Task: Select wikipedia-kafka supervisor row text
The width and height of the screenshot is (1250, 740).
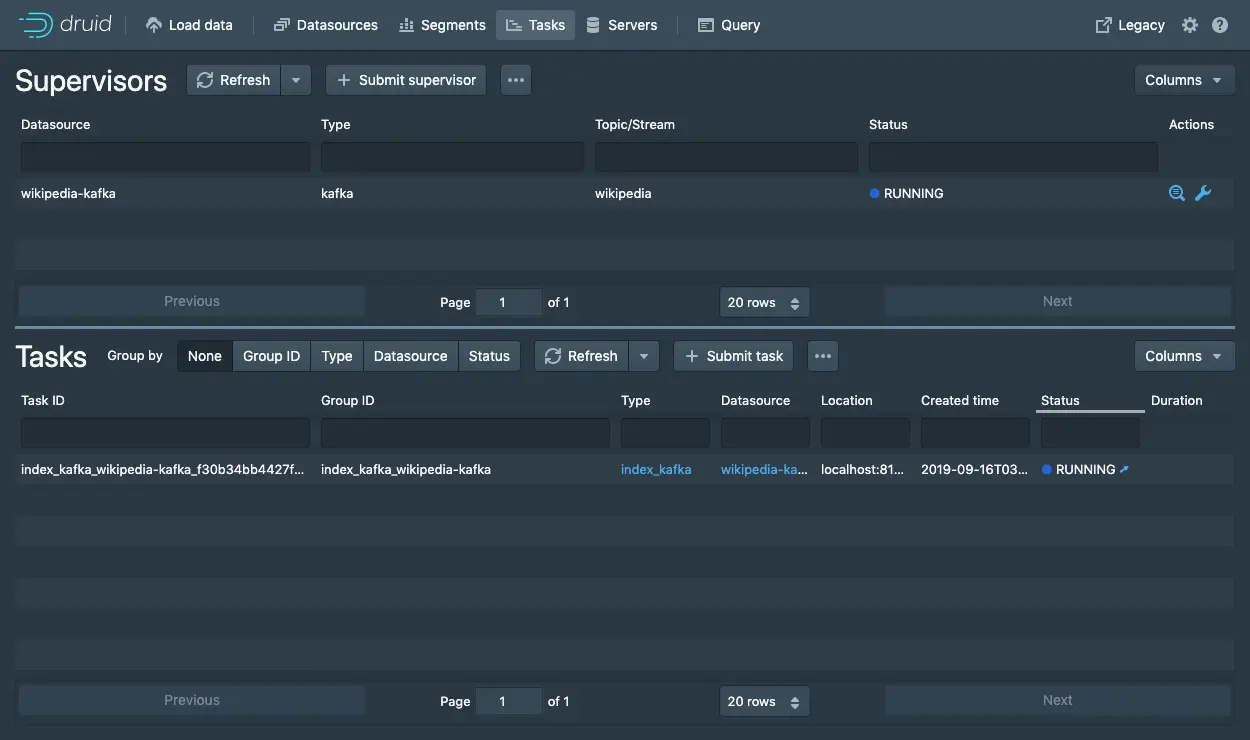Action: pyautogui.click(x=68, y=193)
